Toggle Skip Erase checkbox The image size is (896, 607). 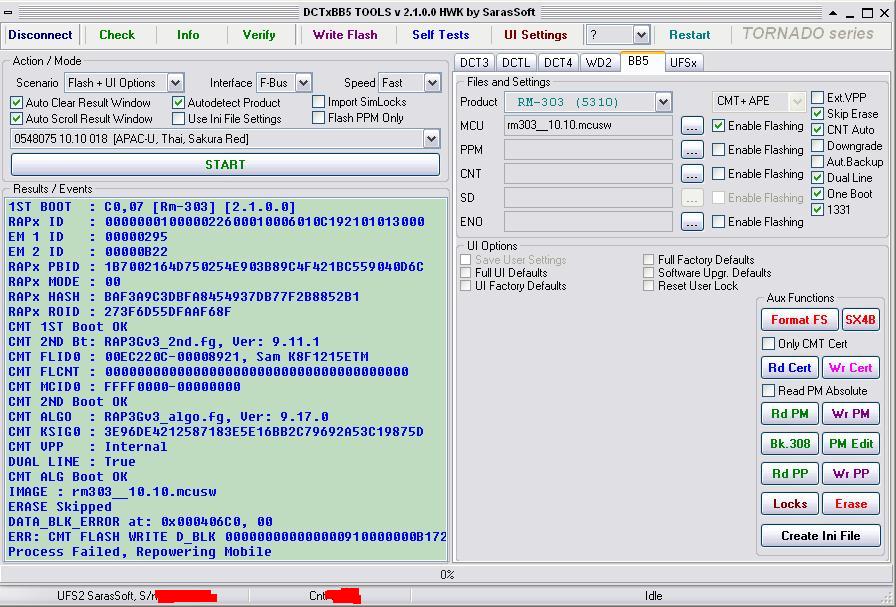[x=818, y=114]
